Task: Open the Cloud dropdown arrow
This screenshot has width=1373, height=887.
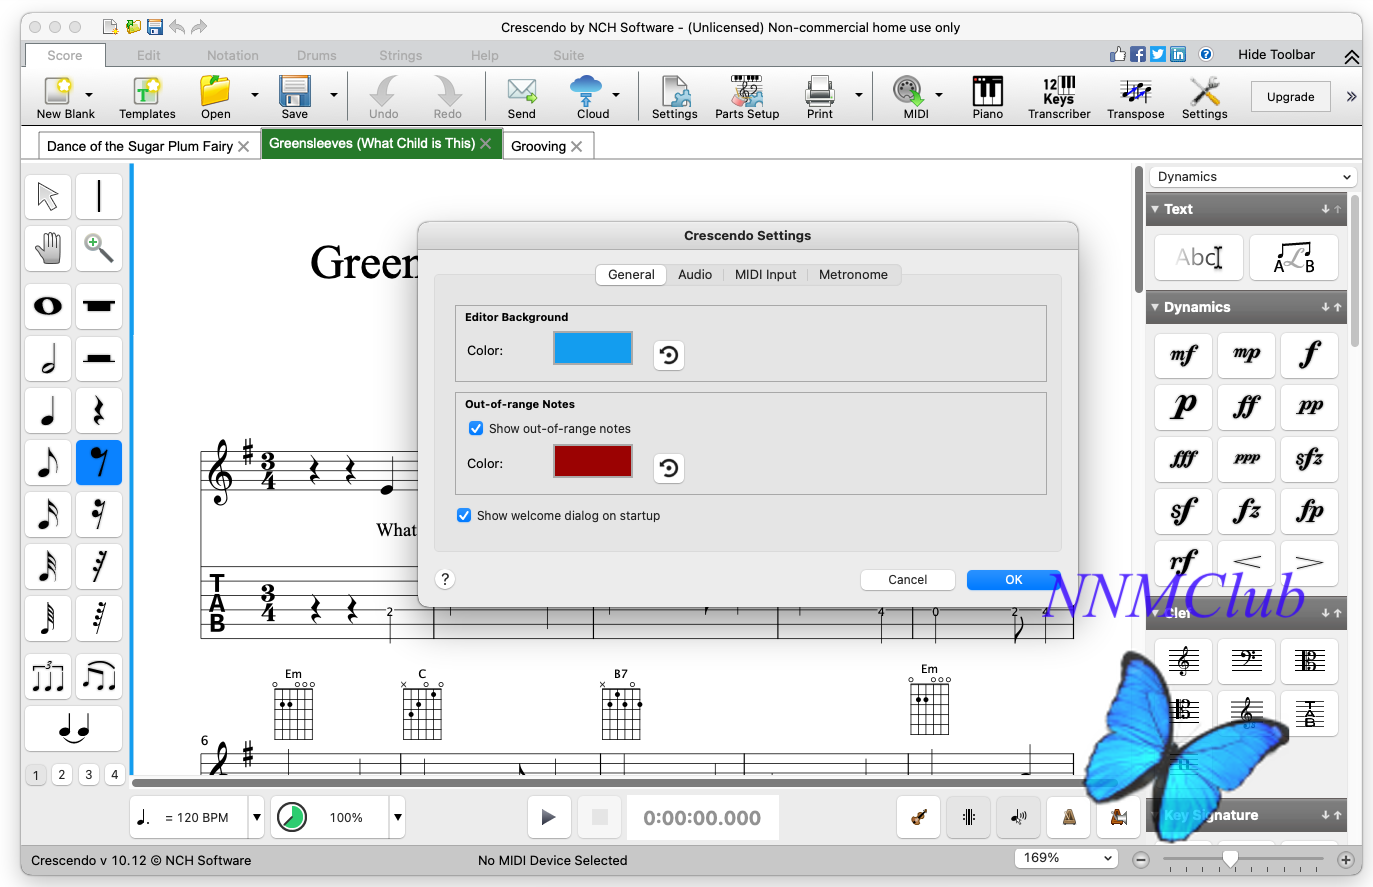Action: [x=616, y=95]
